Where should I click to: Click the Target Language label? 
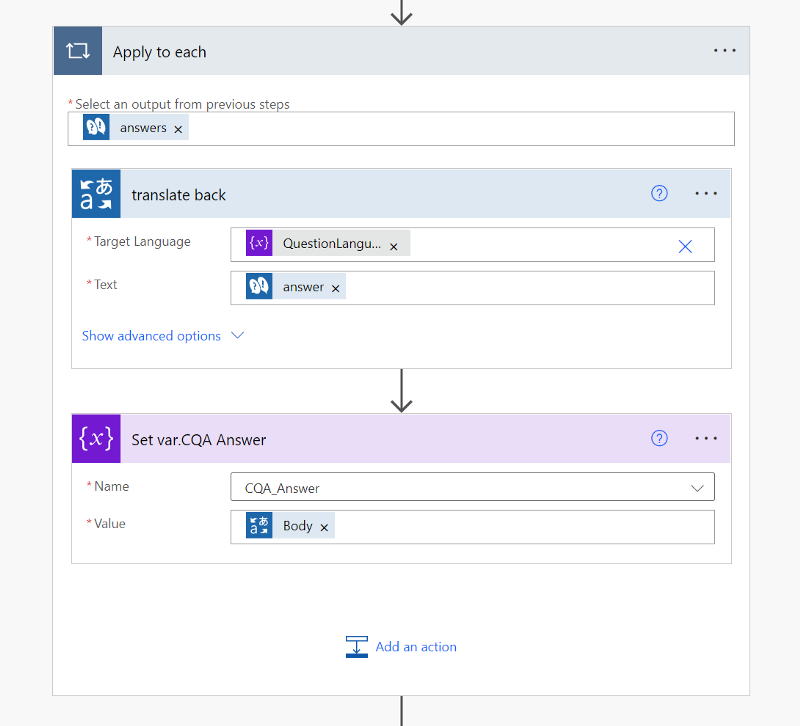point(142,241)
